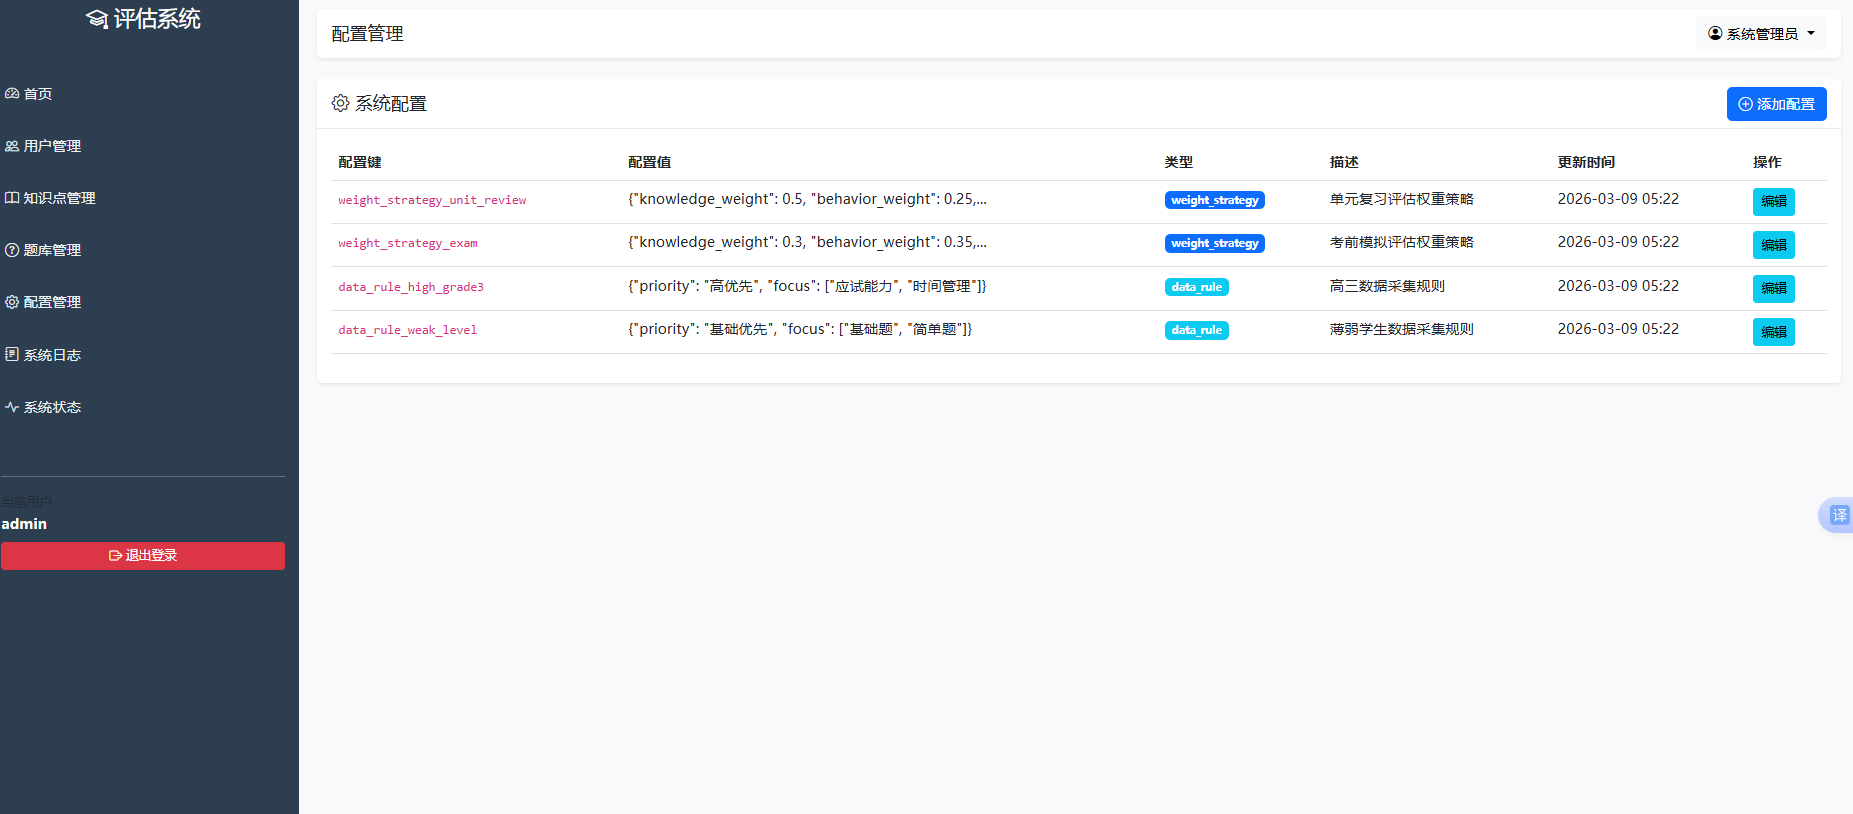
Task: Click the 类型 column header
Action: [1179, 162]
